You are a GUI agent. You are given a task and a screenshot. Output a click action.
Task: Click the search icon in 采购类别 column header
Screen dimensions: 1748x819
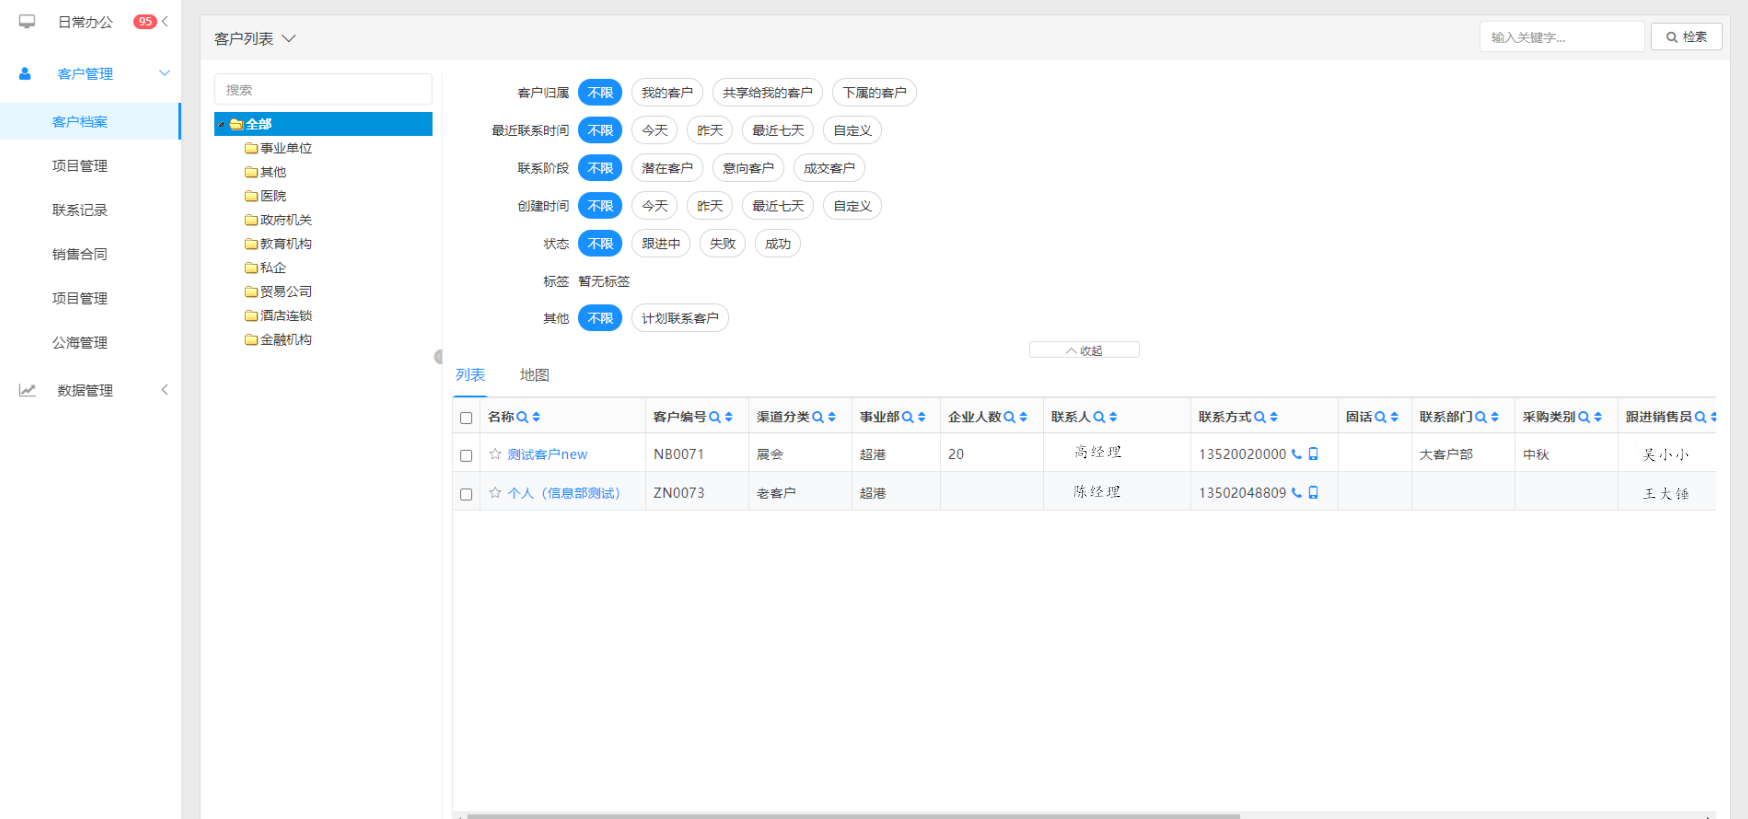[x=1584, y=417]
